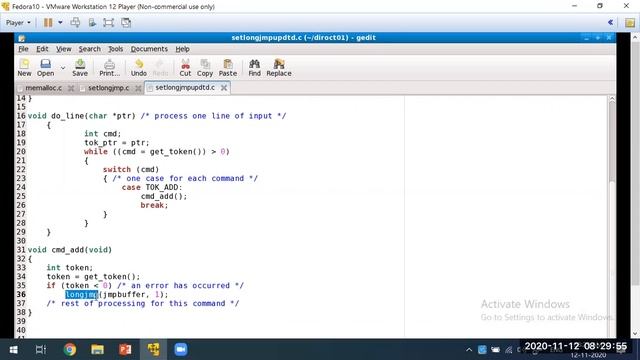Close the setlongjmpupdtd.c tab
The width and height of the screenshot is (640, 360).
pyautogui.click(x=224, y=88)
